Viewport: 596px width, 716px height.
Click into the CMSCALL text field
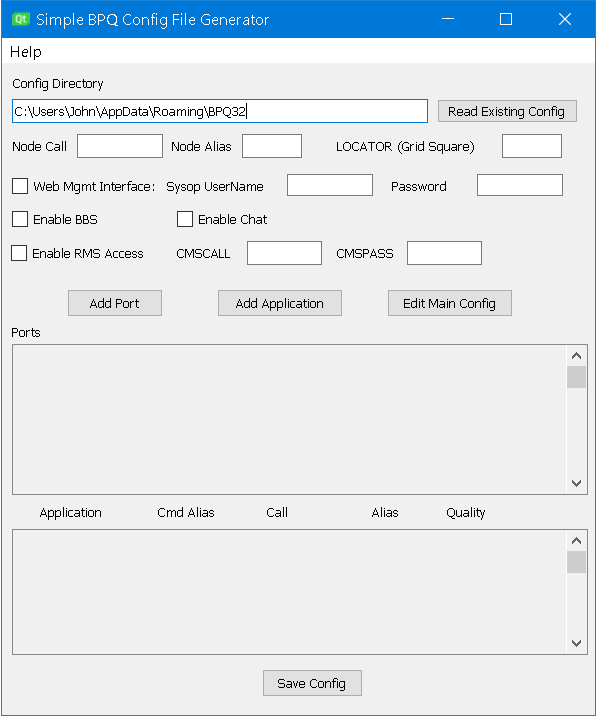tap(284, 253)
